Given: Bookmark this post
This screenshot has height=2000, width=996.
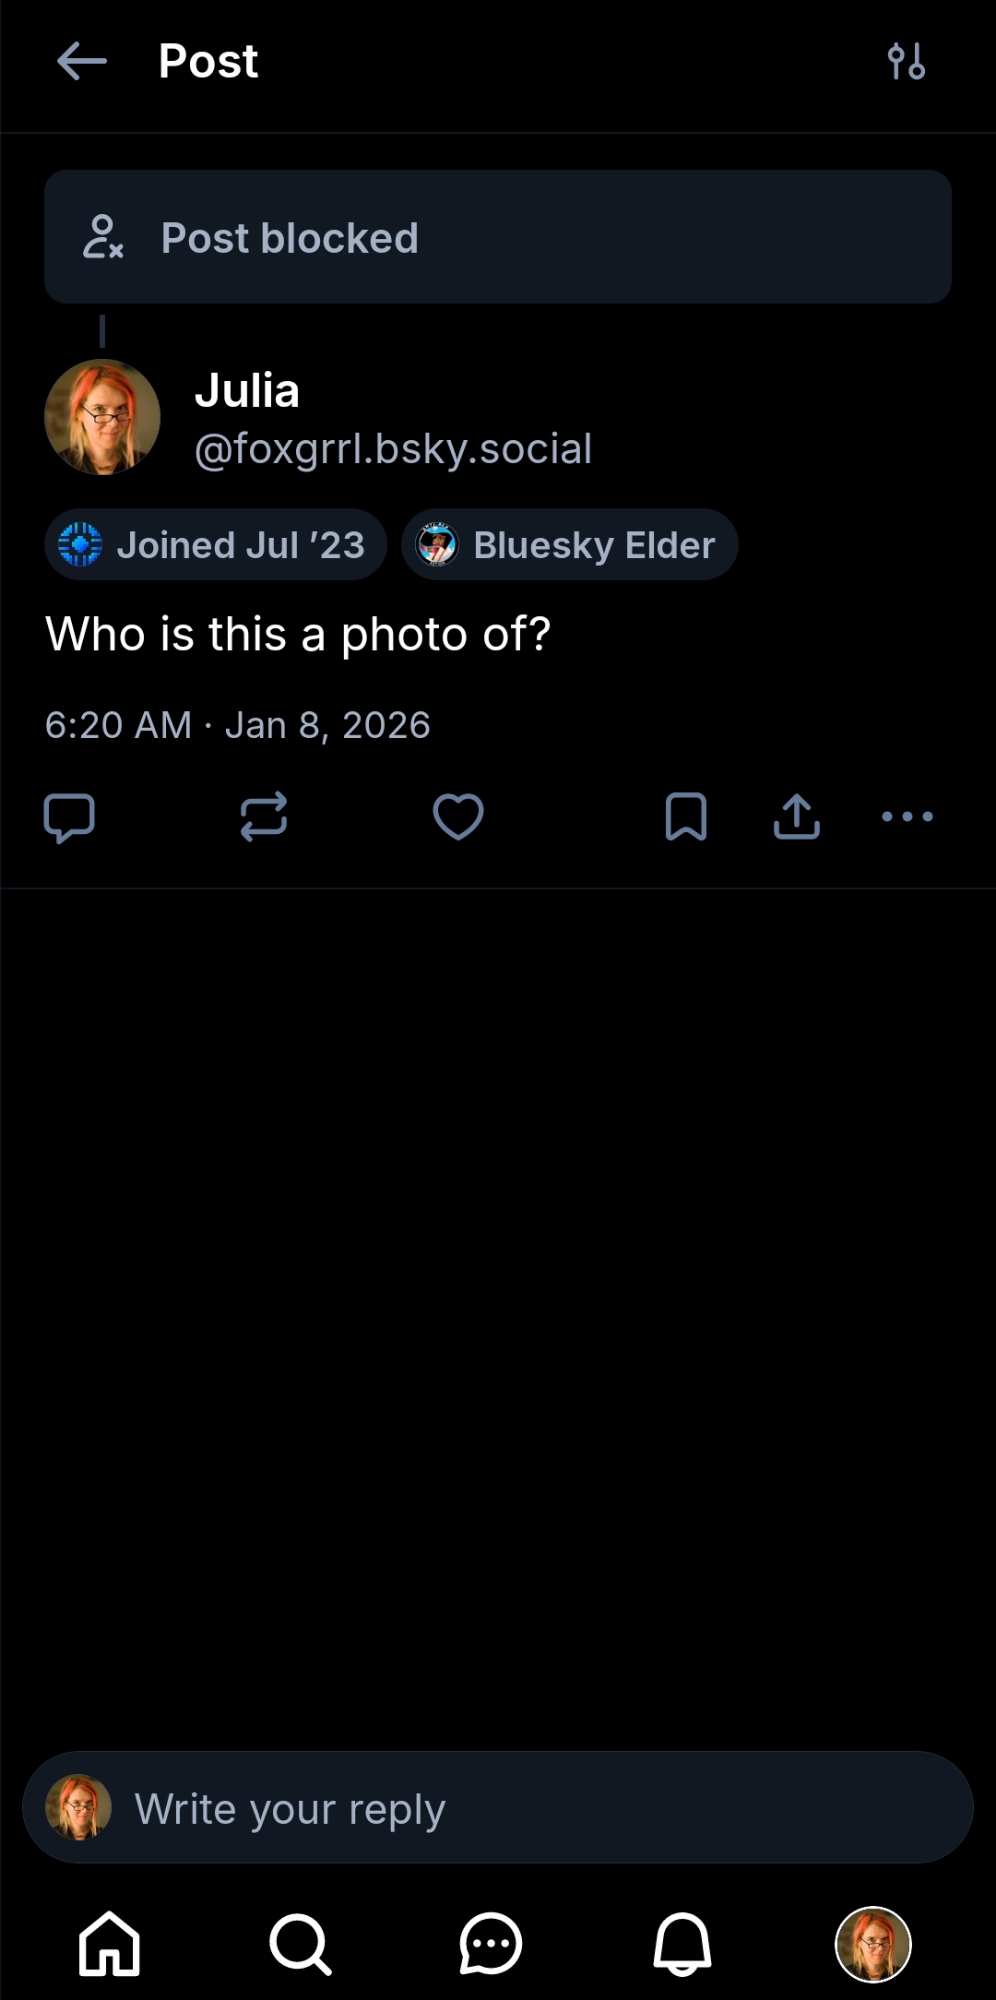Looking at the screenshot, I should pos(686,817).
